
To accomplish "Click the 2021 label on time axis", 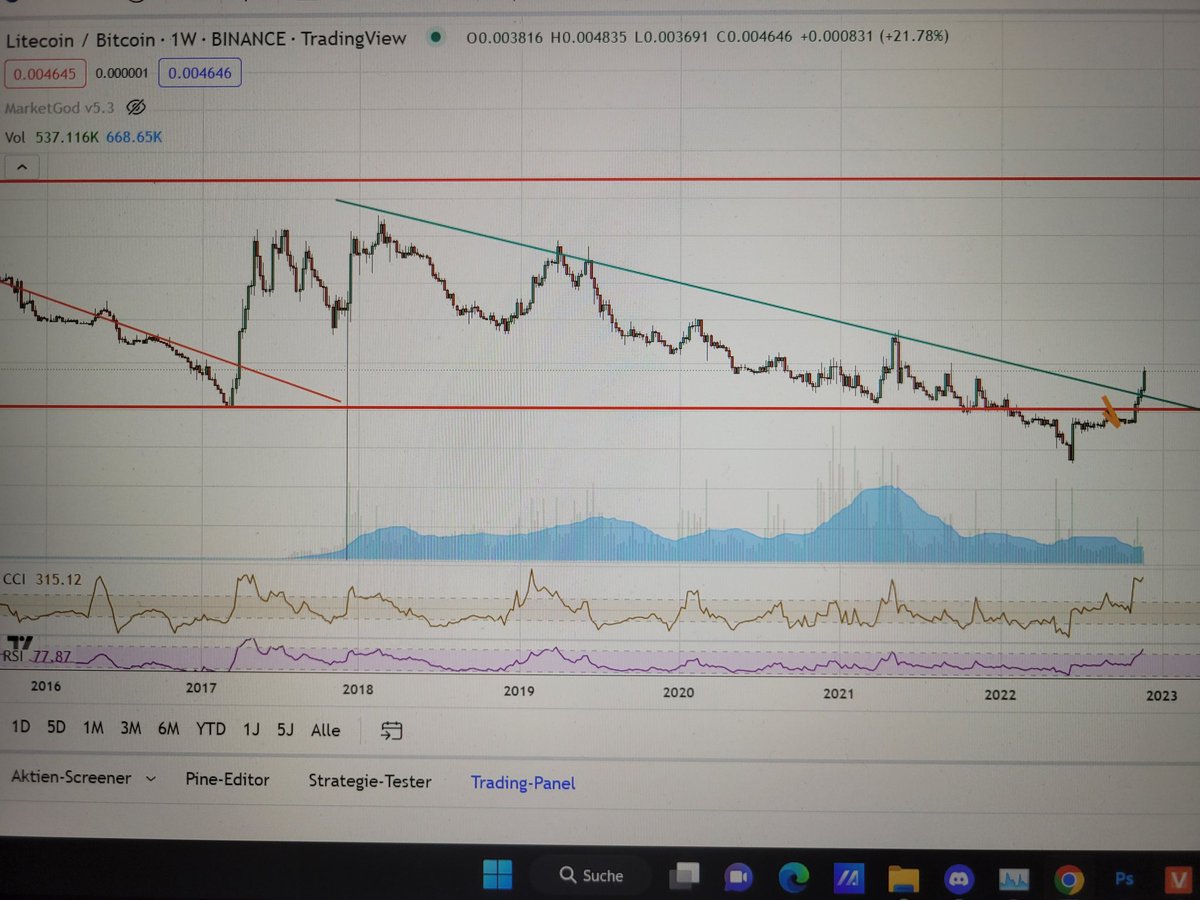I will click(x=837, y=693).
